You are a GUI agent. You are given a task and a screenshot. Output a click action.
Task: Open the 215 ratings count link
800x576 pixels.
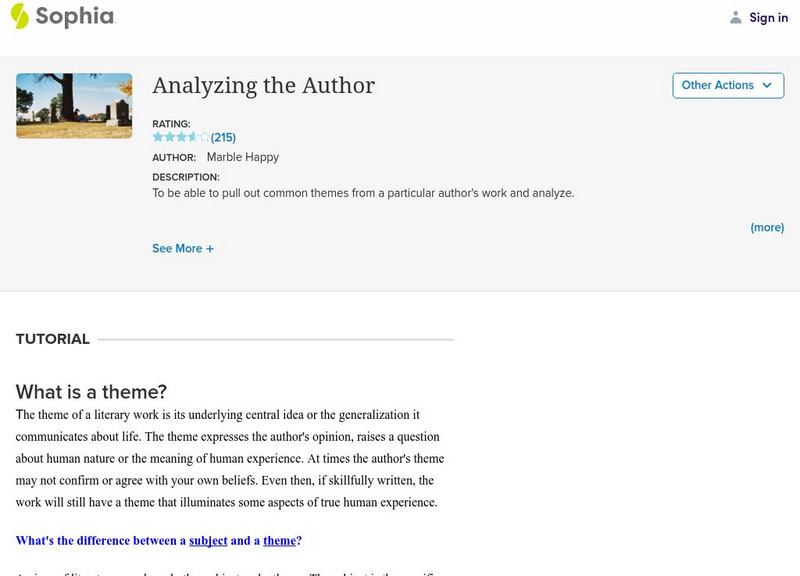[x=223, y=137]
